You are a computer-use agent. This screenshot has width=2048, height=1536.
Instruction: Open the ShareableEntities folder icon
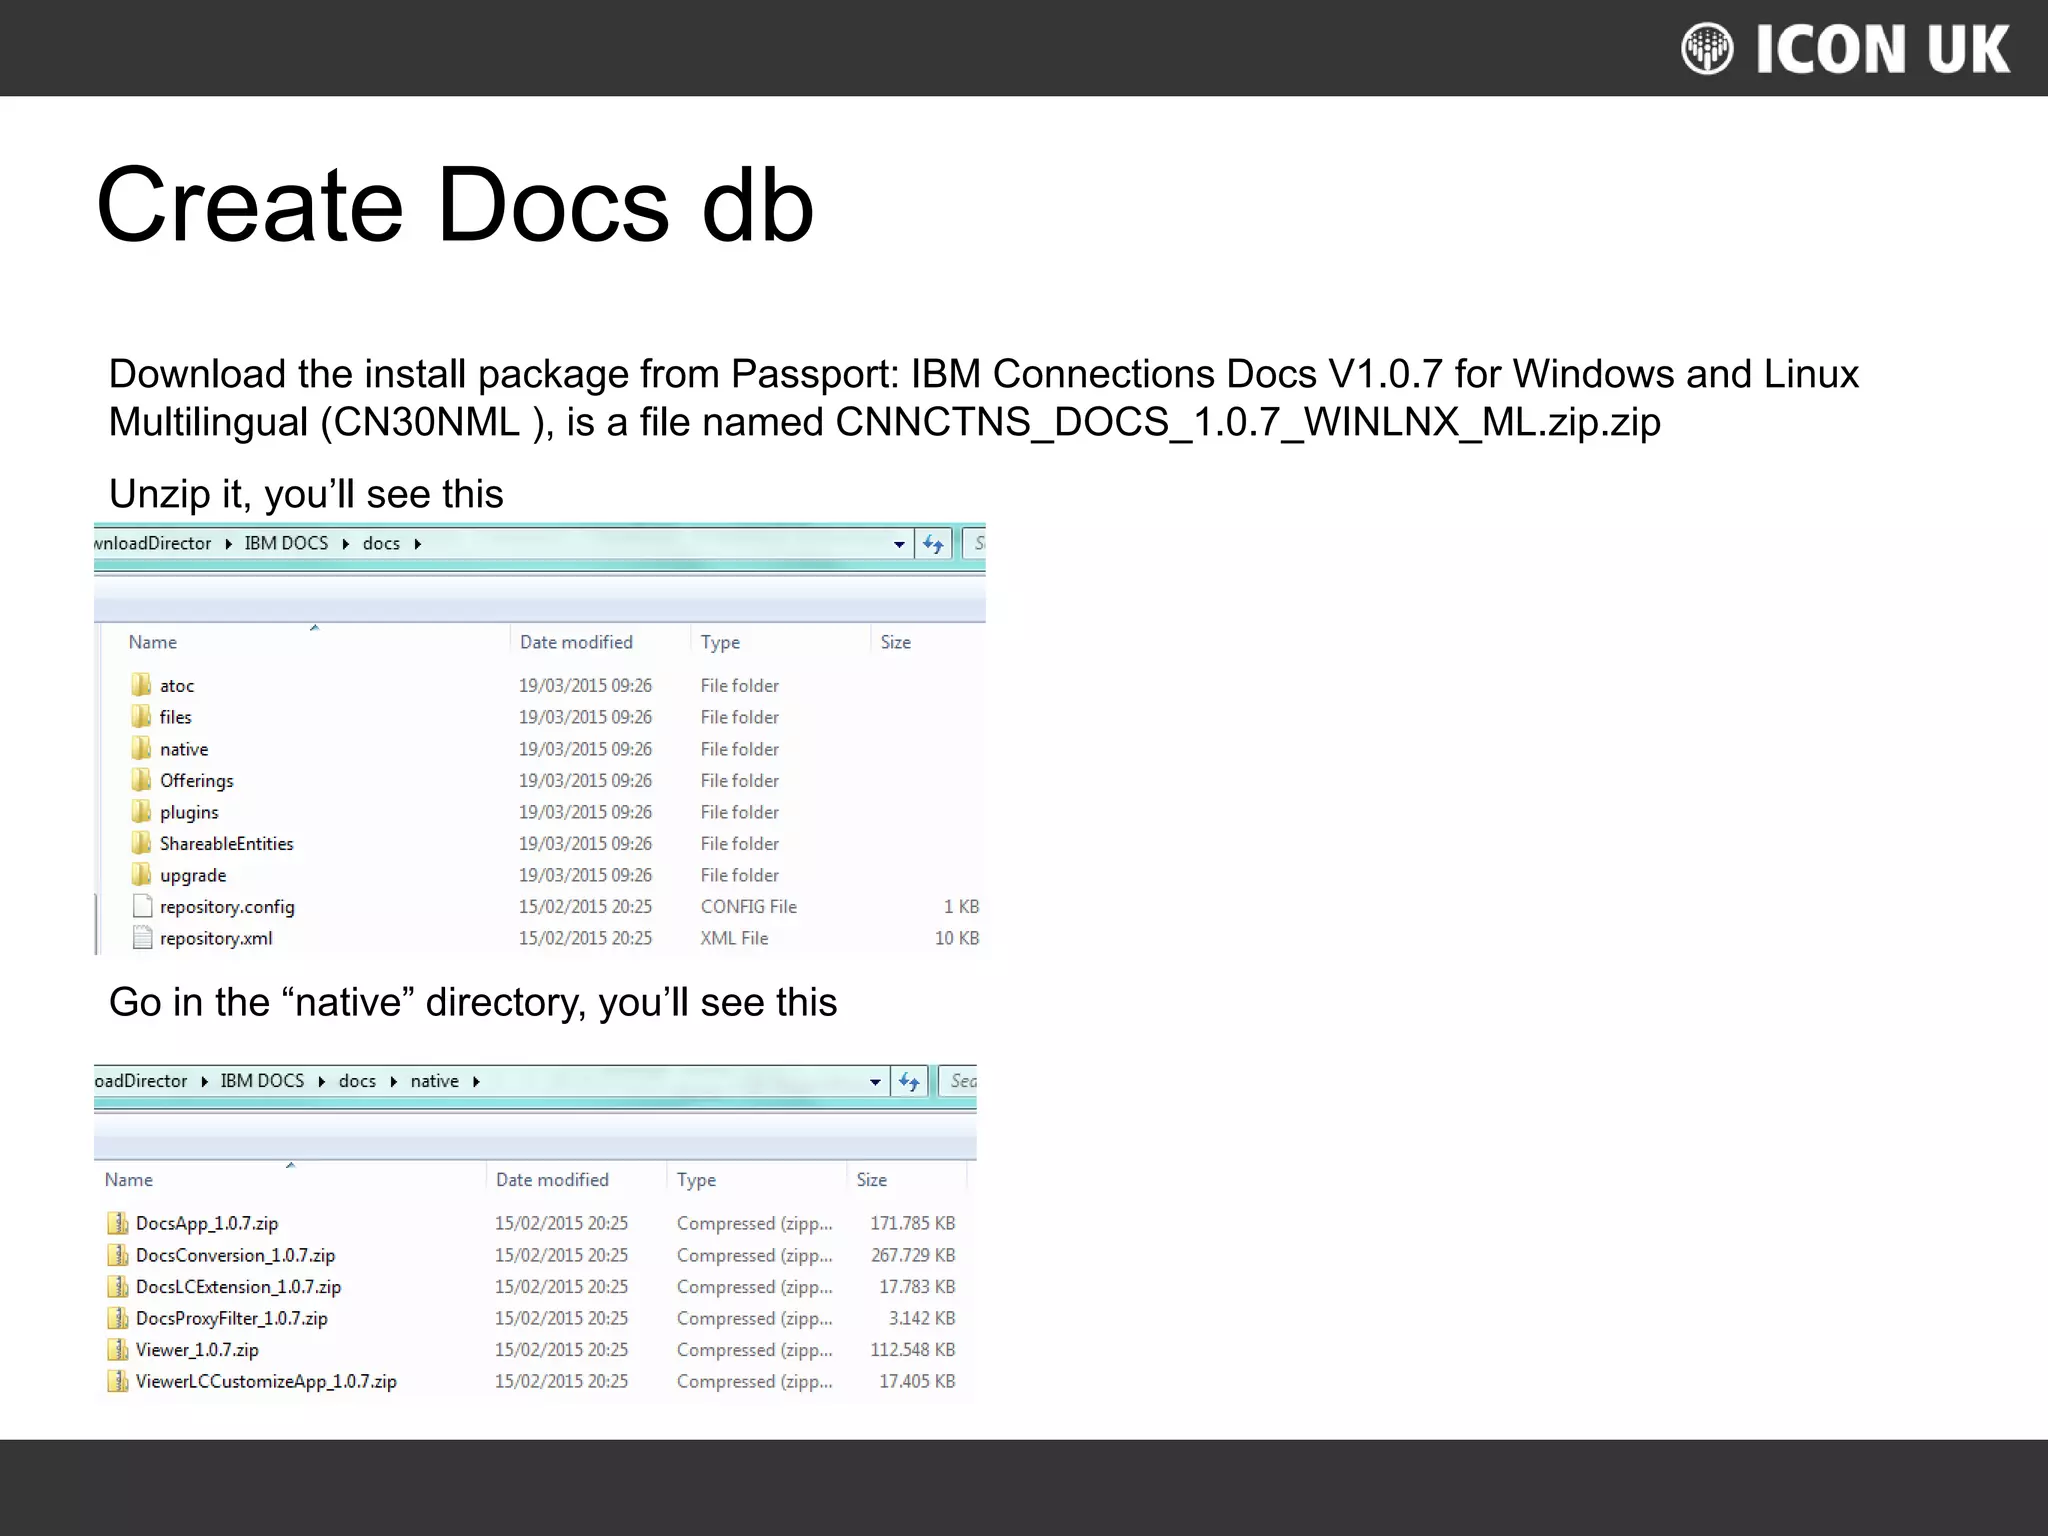point(141,843)
